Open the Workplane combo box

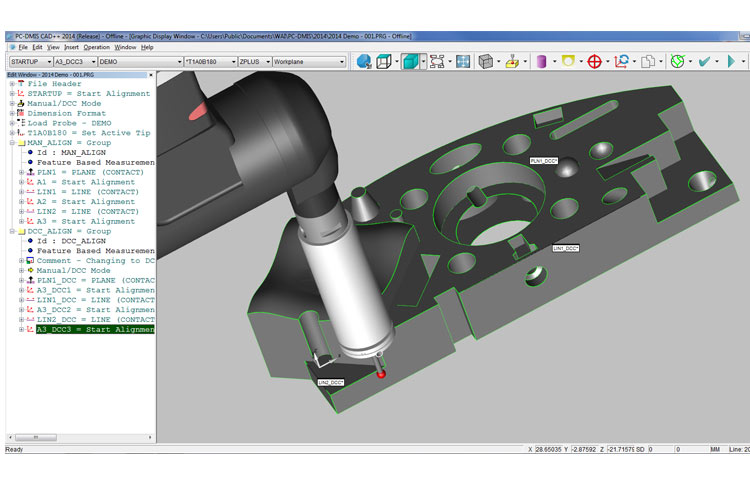[x=309, y=62]
